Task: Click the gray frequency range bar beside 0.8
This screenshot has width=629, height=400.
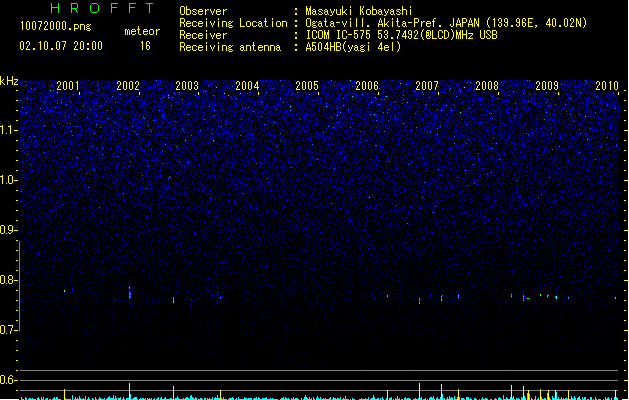Action: 19,286
